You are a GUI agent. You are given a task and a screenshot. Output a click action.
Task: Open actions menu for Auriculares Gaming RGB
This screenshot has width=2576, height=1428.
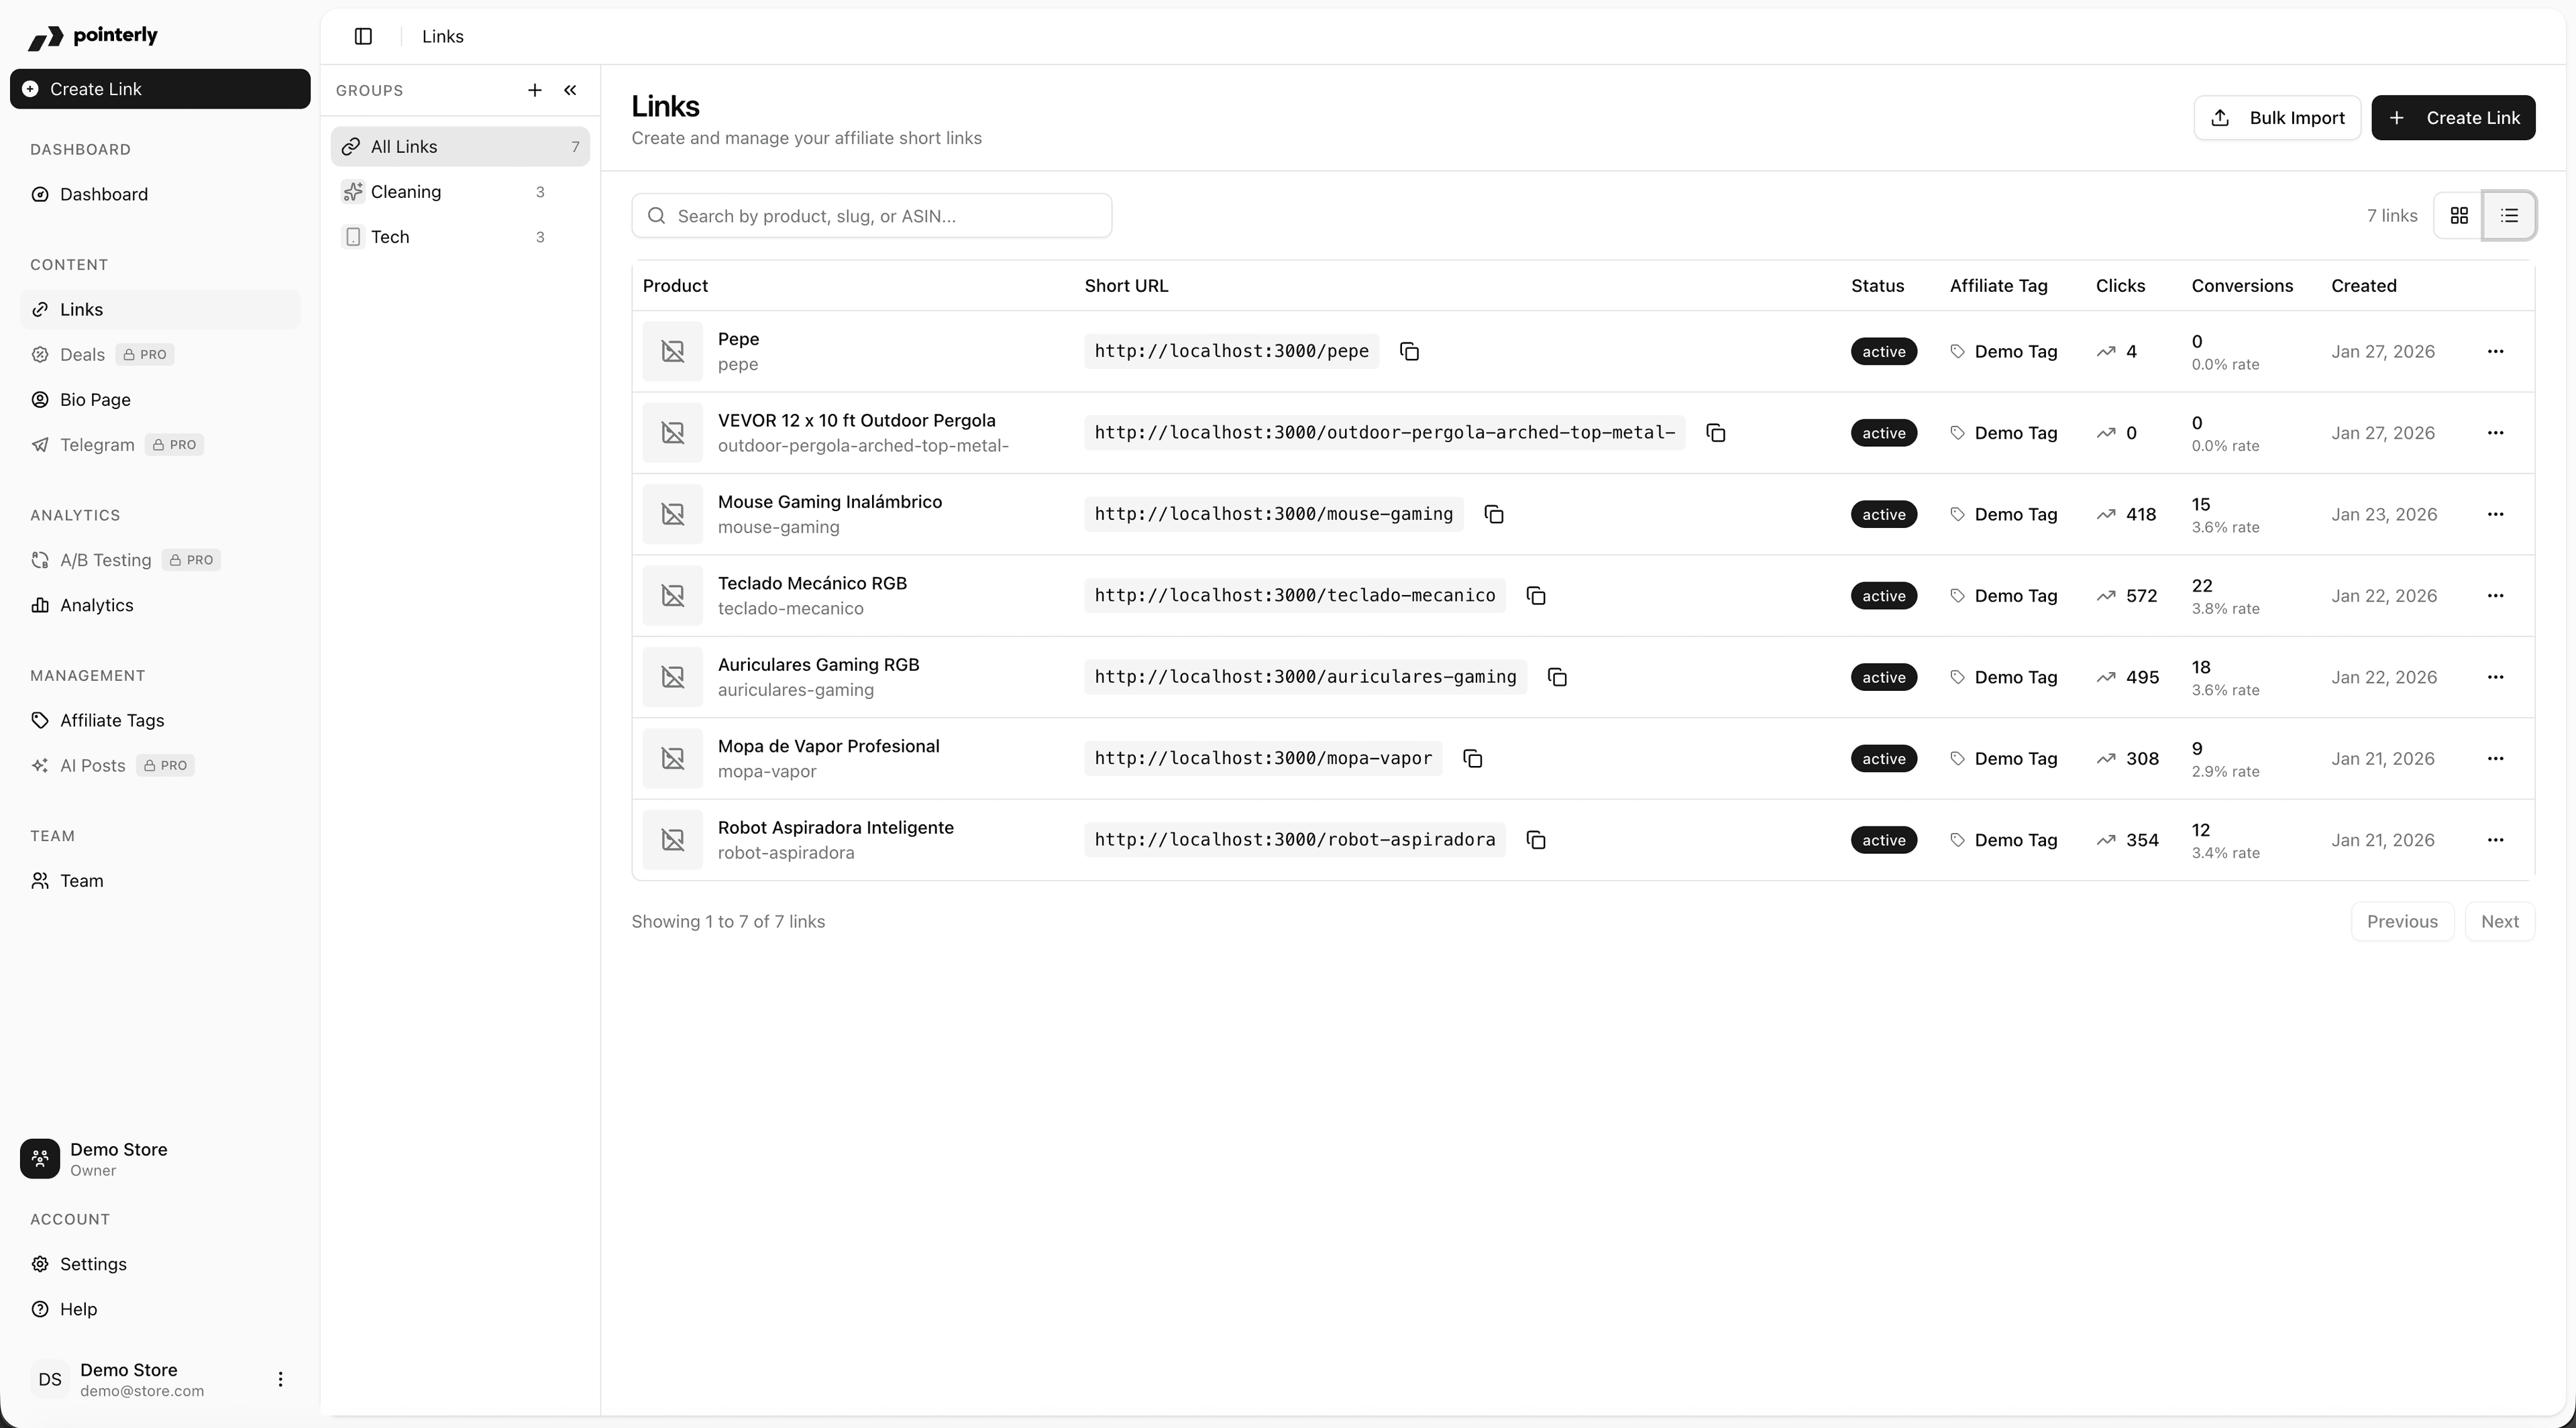2495,677
